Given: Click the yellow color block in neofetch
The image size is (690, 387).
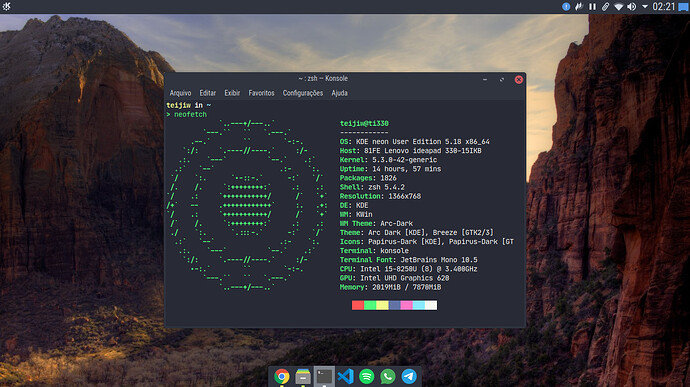Looking at the screenshot, I should click(382, 305).
